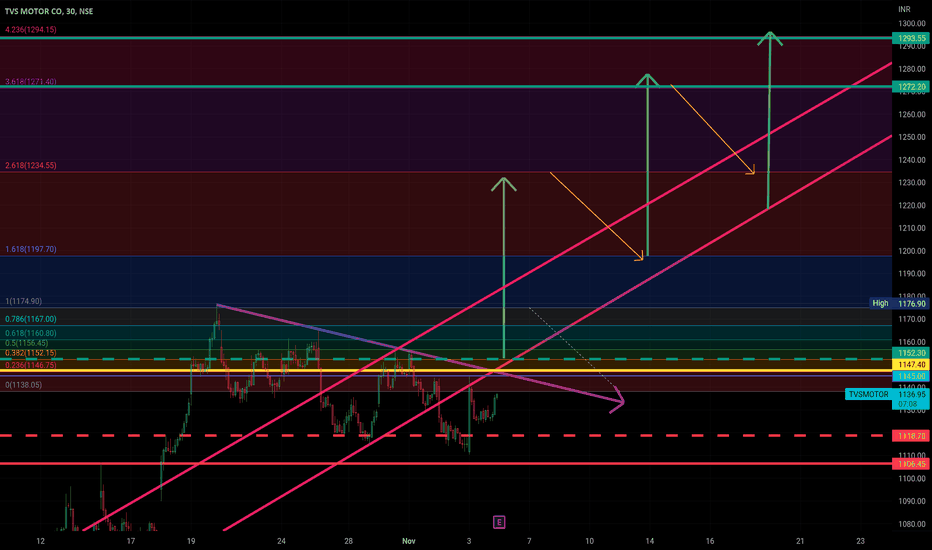Click the cyan 1145.00 price tag

coord(911,376)
